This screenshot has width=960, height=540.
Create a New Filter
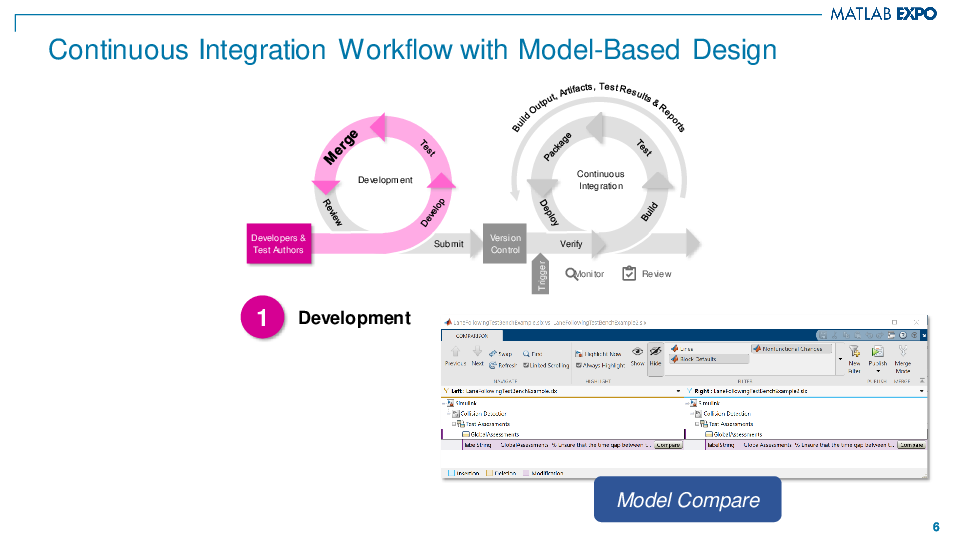pyautogui.click(x=854, y=358)
